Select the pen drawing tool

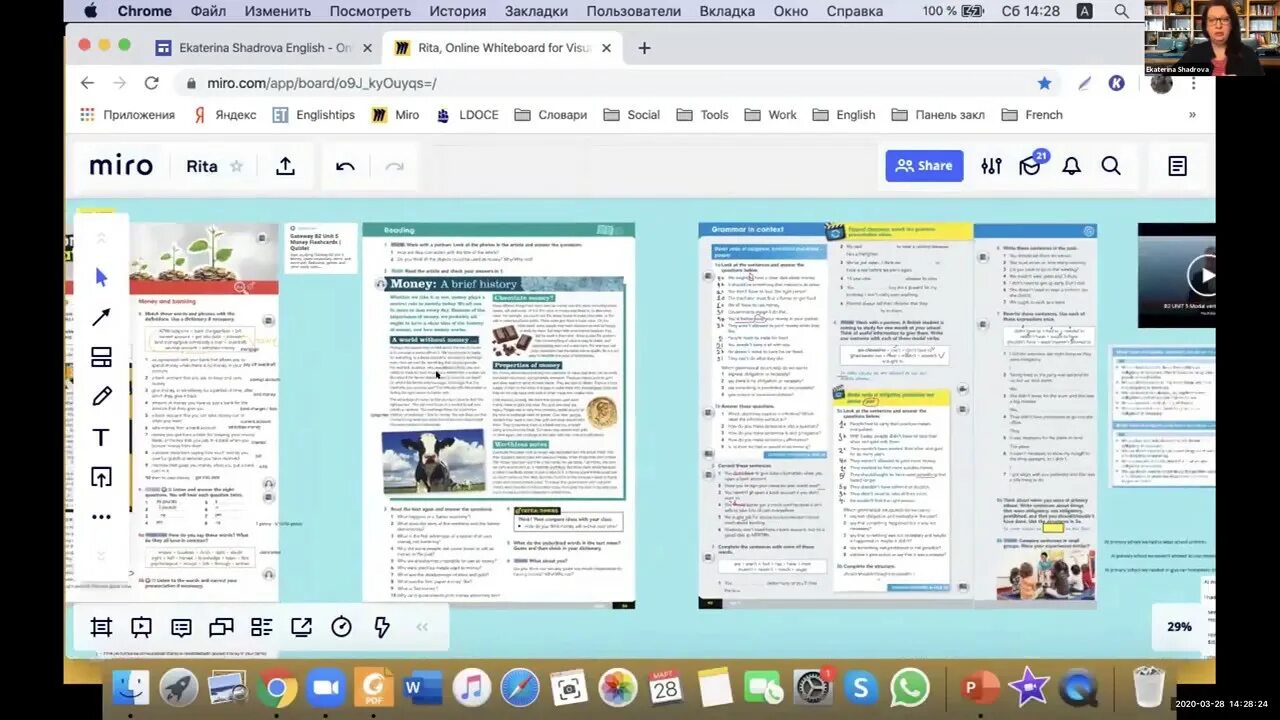[x=101, y=396]
